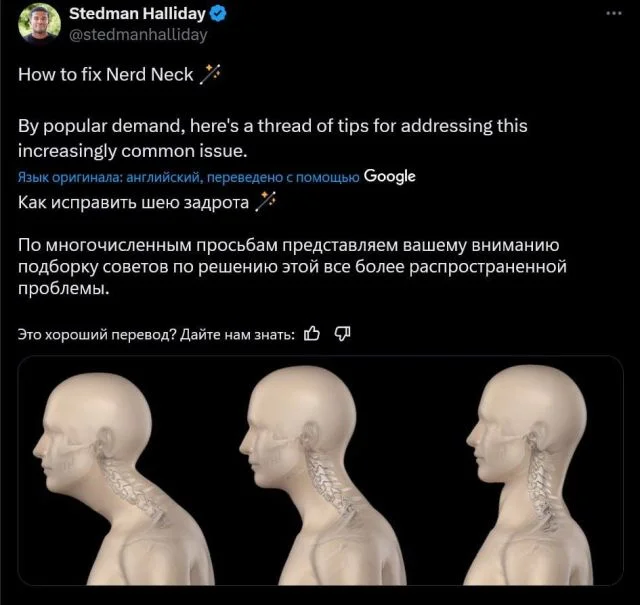
Task: Click the Google logo in translation notice
Action: (389, 176)
